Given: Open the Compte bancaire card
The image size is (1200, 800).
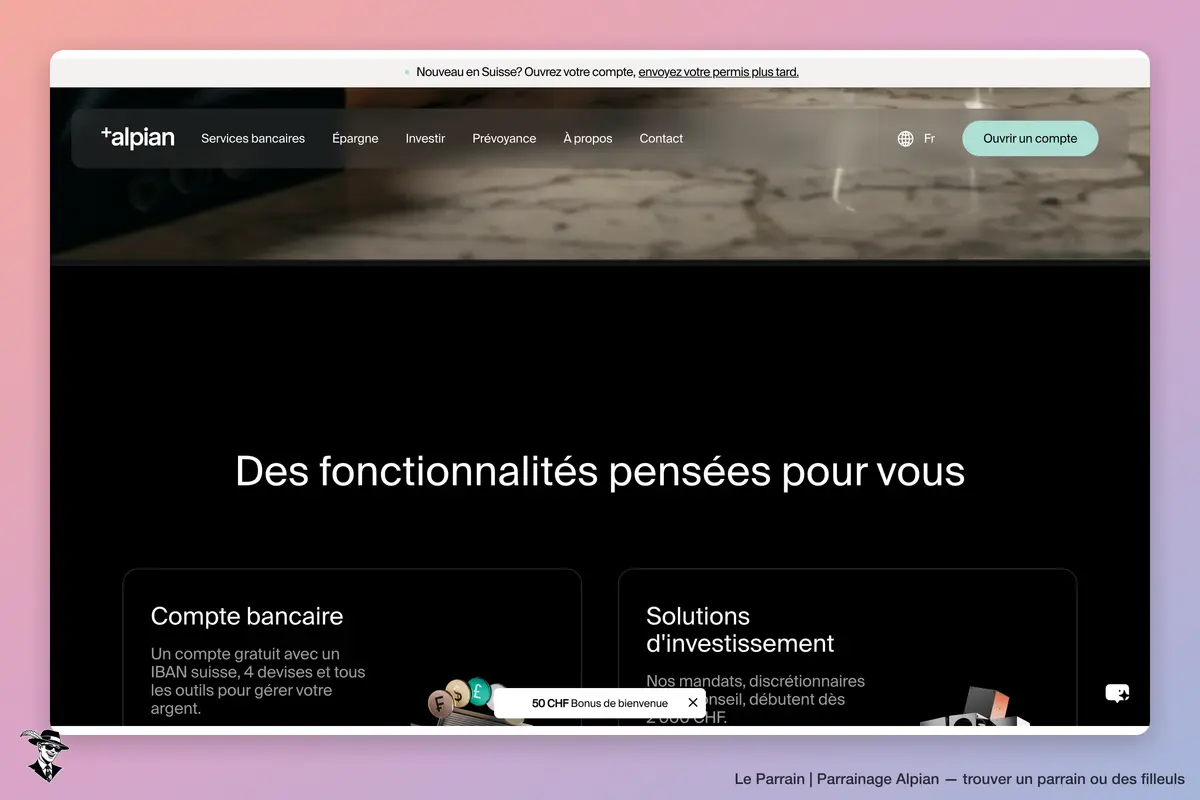Looking at the screenshot, I should [352, 648].
